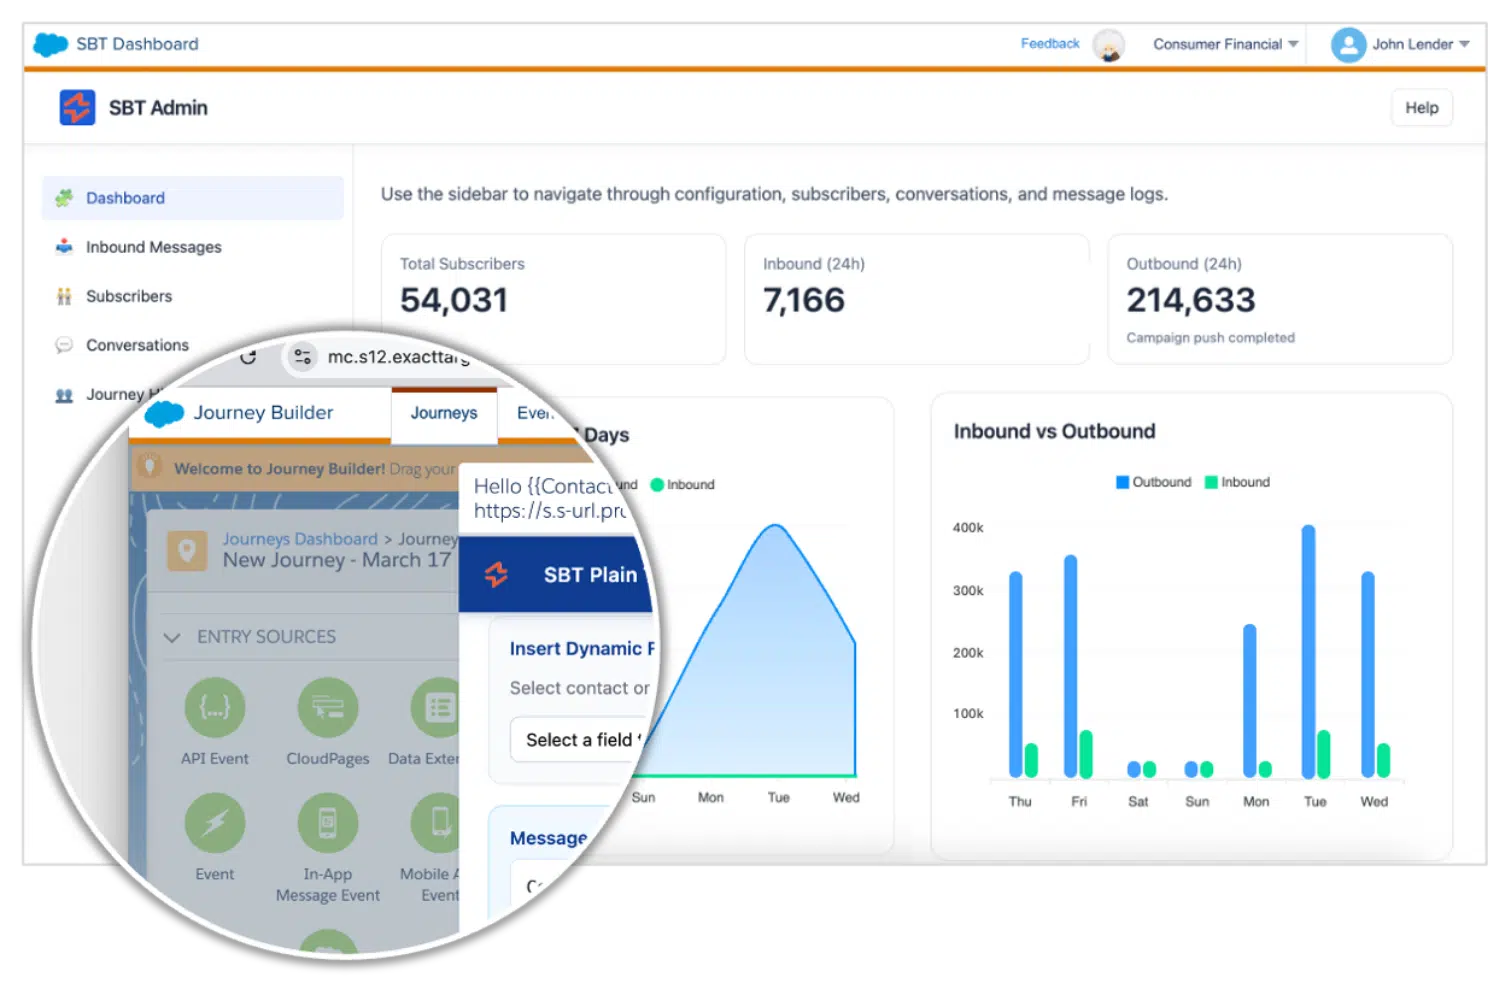Screen dimensions: 1500x1000
Task: Select the API Event entry source icon
Action: tap(215, 707)
